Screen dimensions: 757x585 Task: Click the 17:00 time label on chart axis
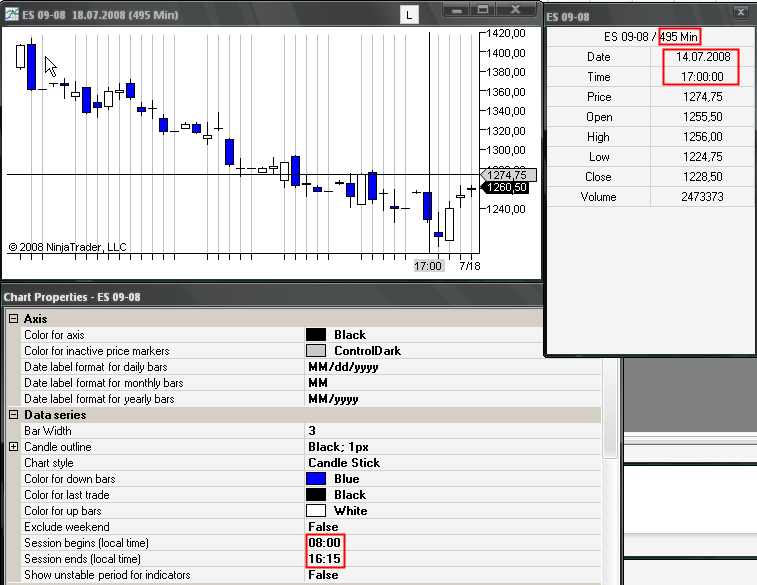[x=428, y=266]
